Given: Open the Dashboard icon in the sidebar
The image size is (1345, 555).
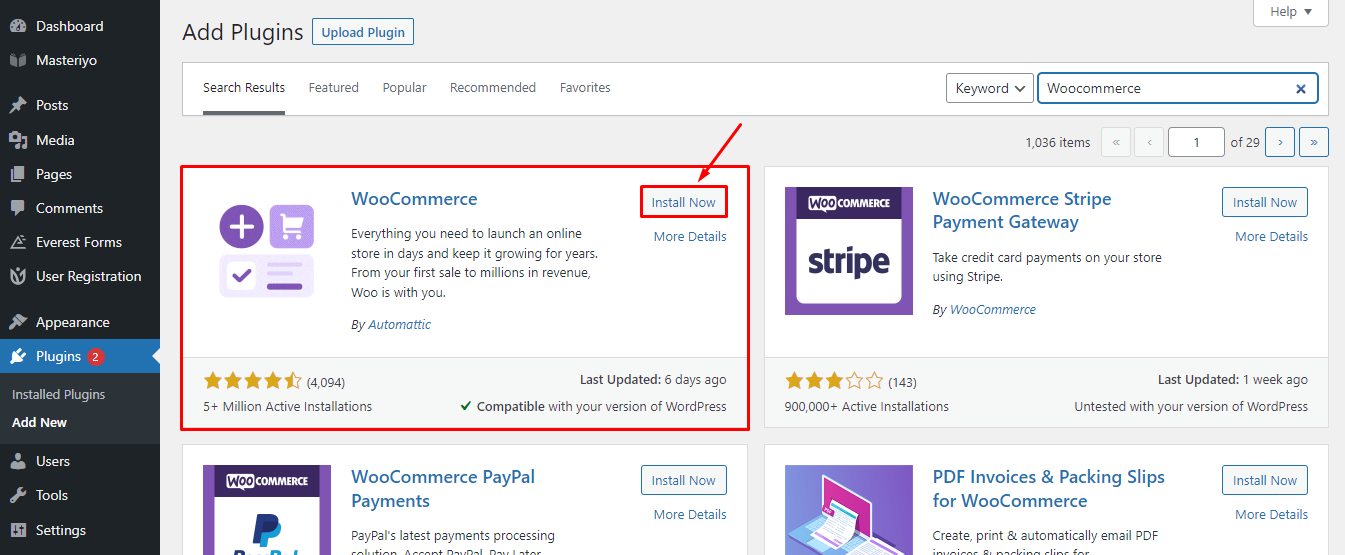Looking at the screenshot, I should pos(18,26).
